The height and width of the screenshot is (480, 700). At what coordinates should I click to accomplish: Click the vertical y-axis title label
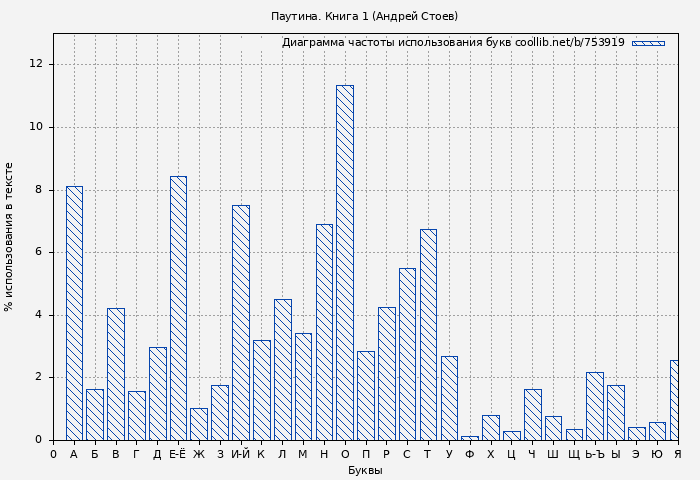click(x=10, y=237)
